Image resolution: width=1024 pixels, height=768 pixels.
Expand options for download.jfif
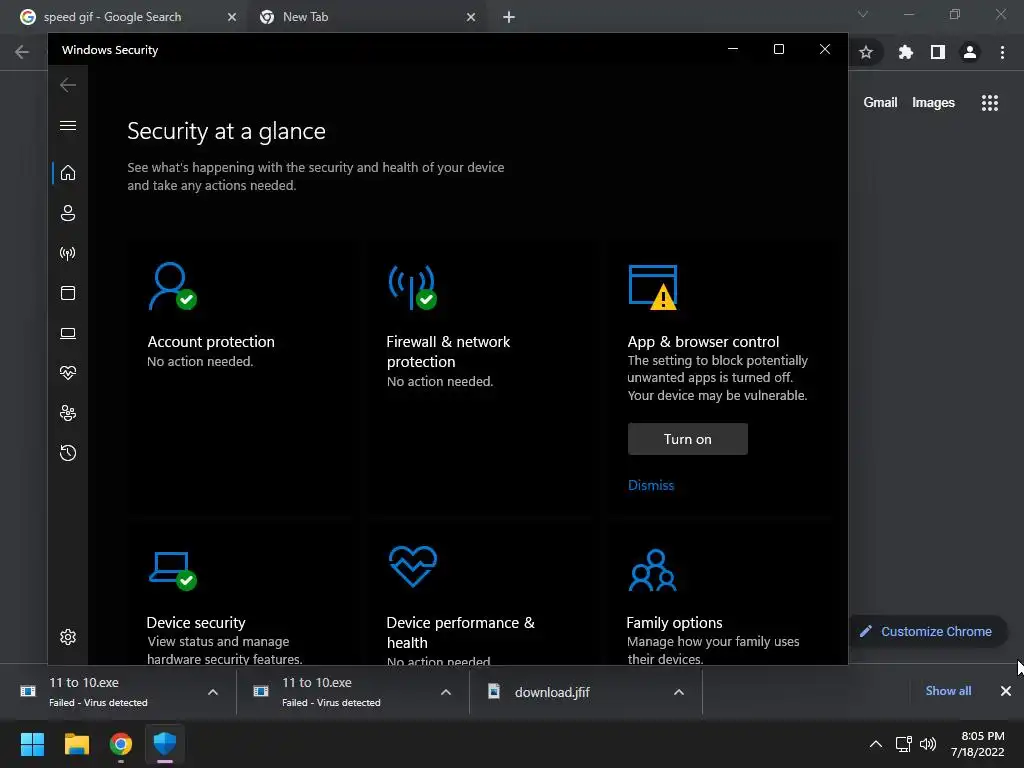[679, 692]
